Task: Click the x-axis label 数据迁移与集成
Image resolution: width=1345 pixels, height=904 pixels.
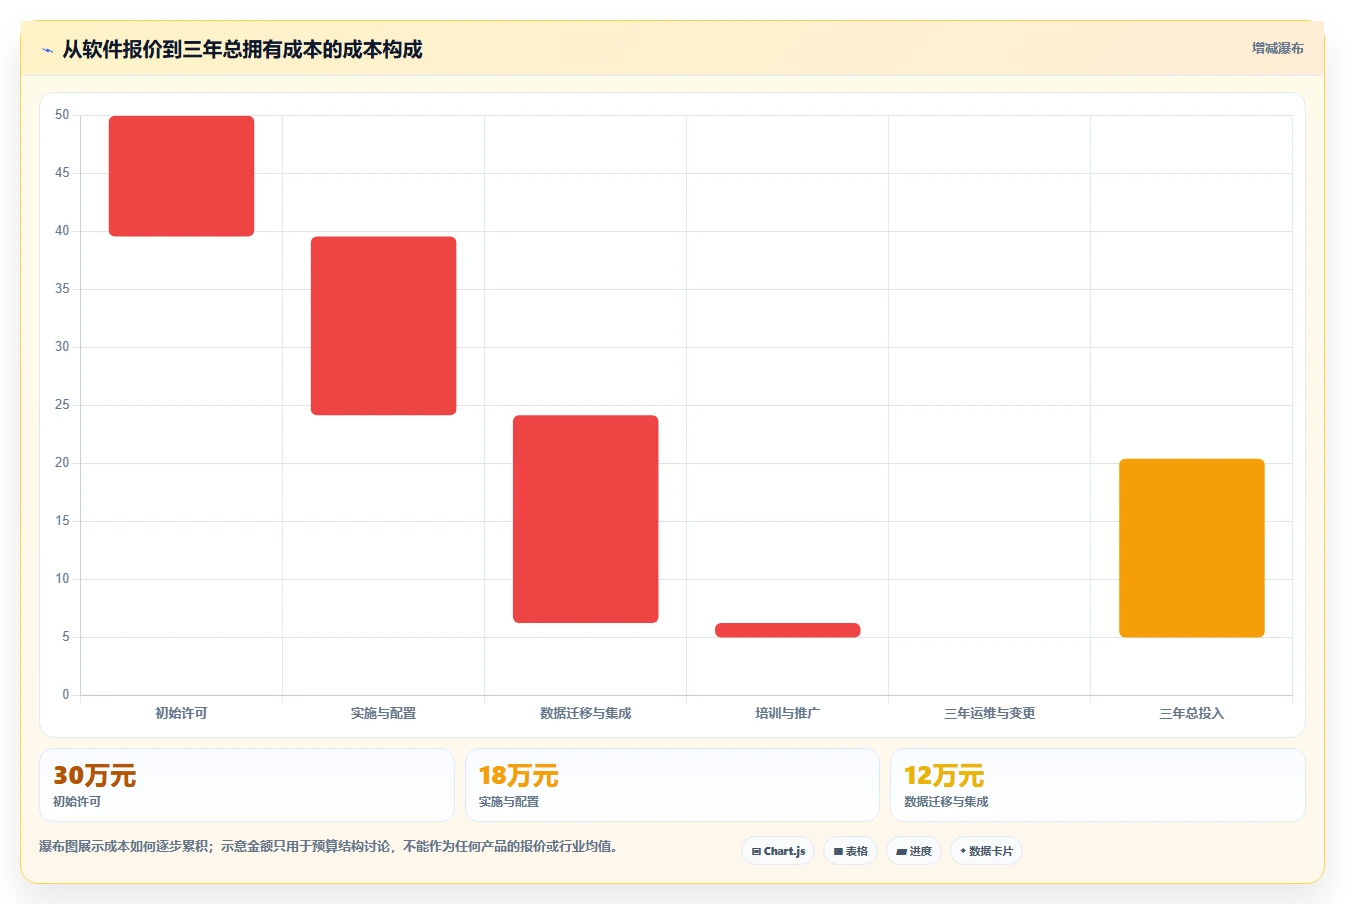Action: [x=585, y=713]
